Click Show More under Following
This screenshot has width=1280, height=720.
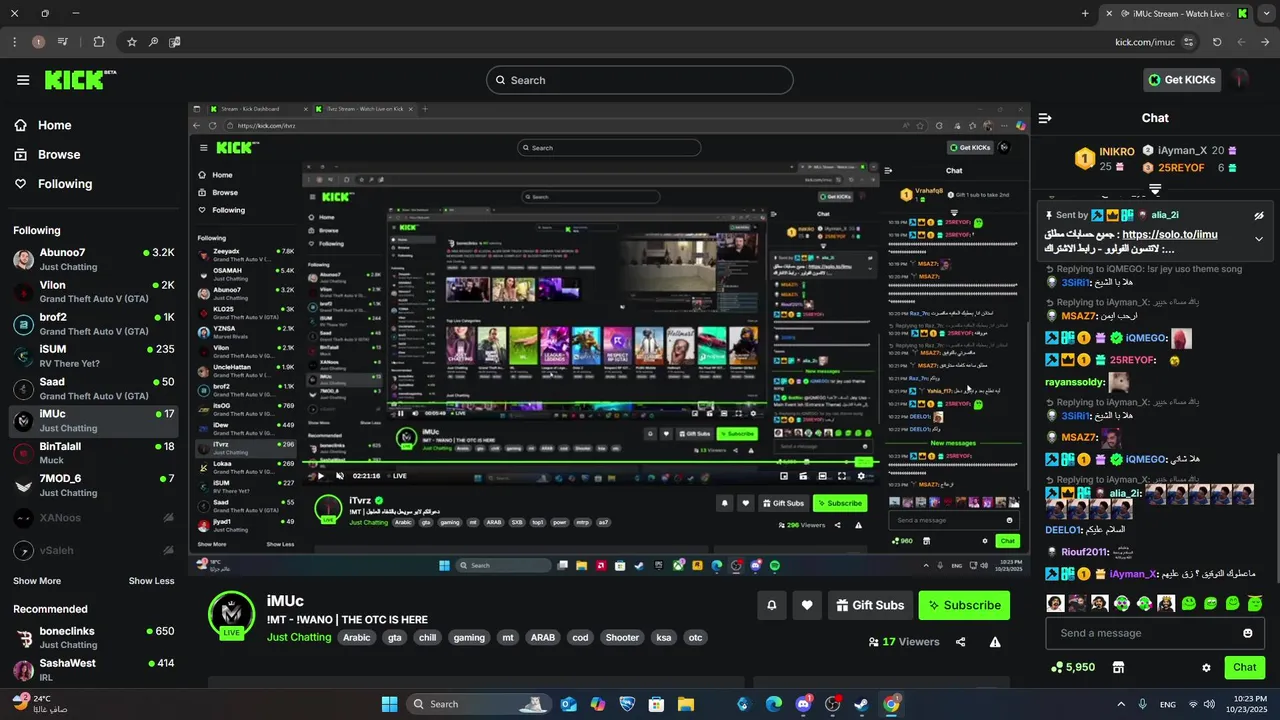click(37, 581)
